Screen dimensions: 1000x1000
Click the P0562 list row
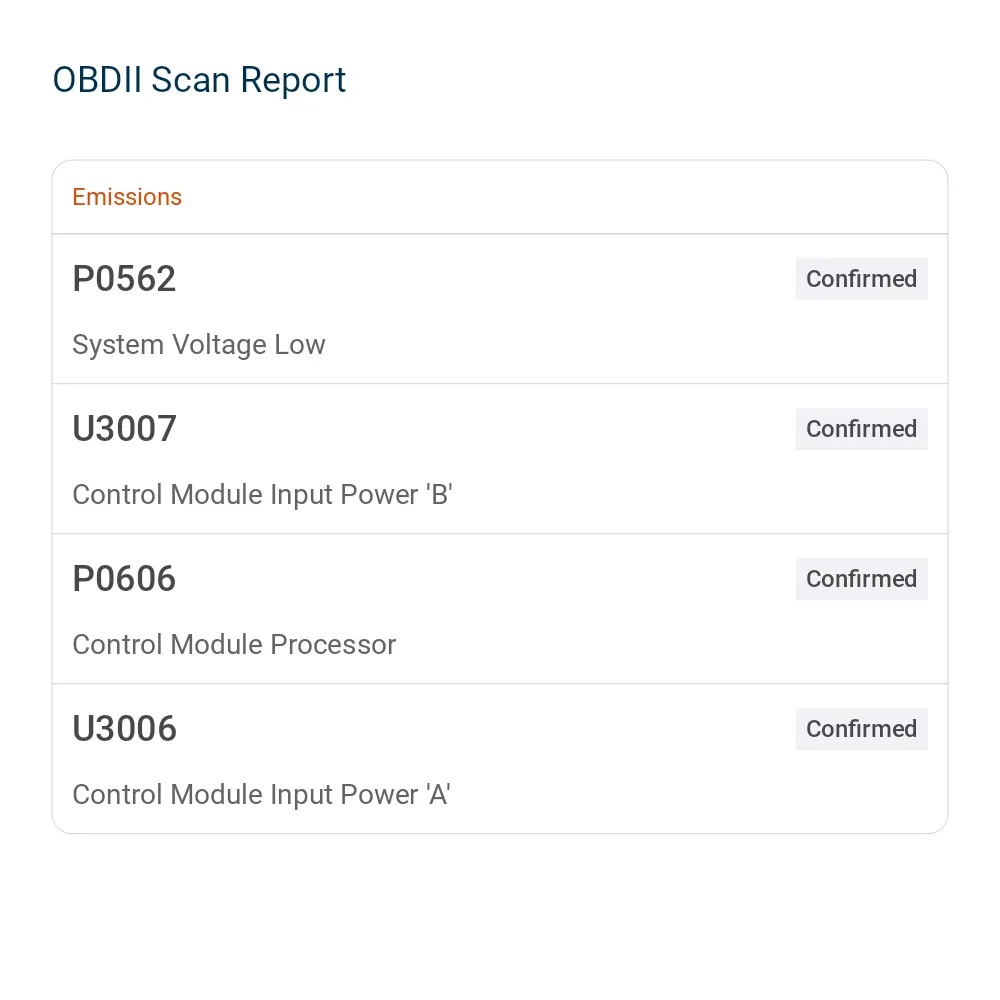pos(500,309)
